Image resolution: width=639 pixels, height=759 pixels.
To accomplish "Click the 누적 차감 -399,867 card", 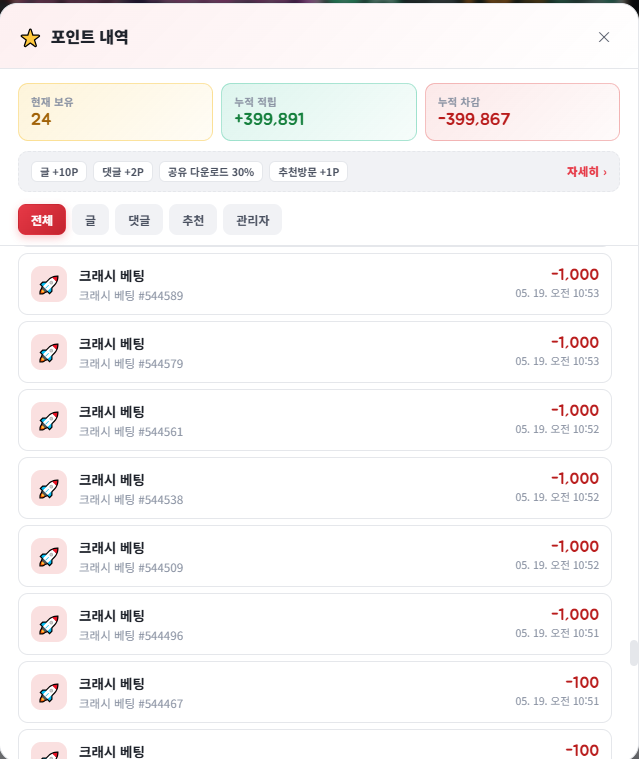I will click(x=522, y=112).
